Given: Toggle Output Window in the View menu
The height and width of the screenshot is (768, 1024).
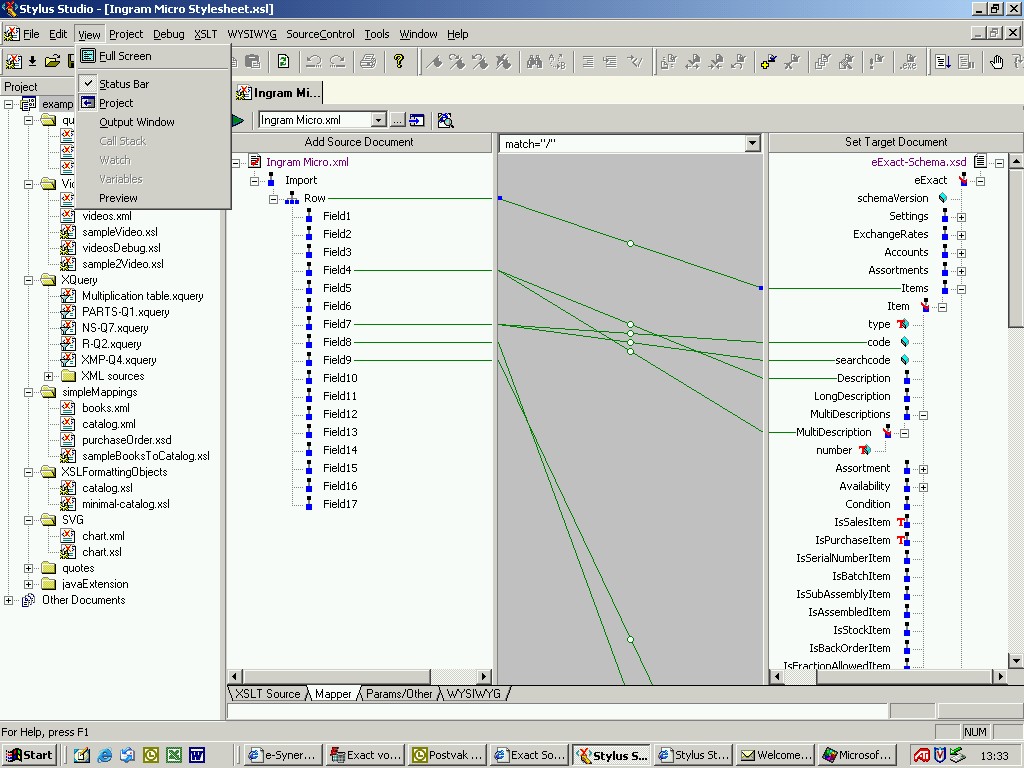Looking at the screenshot, I should [x=136, y=121].
